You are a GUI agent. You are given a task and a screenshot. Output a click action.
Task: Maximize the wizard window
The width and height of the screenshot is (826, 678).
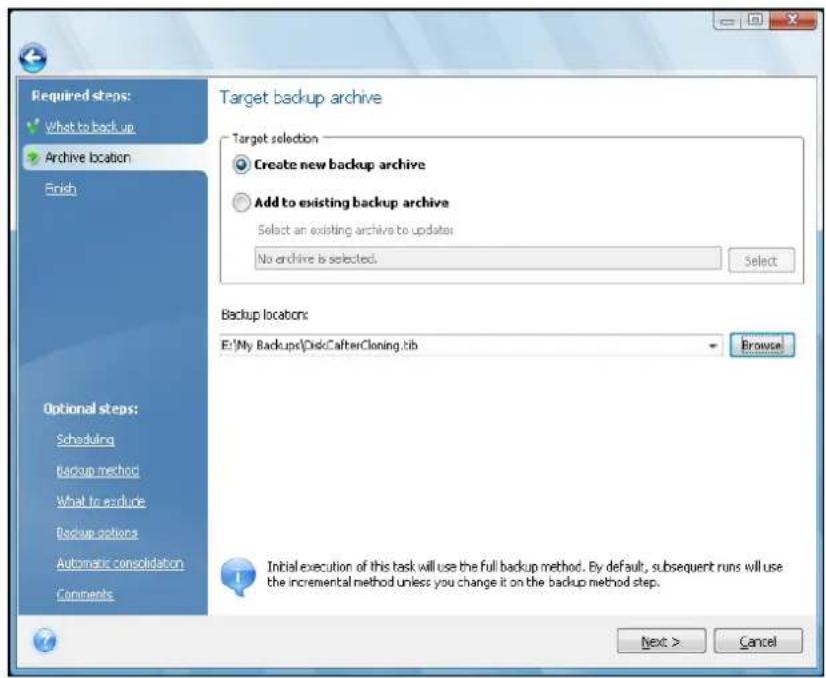pyautogui.click(x=755, y=21)
